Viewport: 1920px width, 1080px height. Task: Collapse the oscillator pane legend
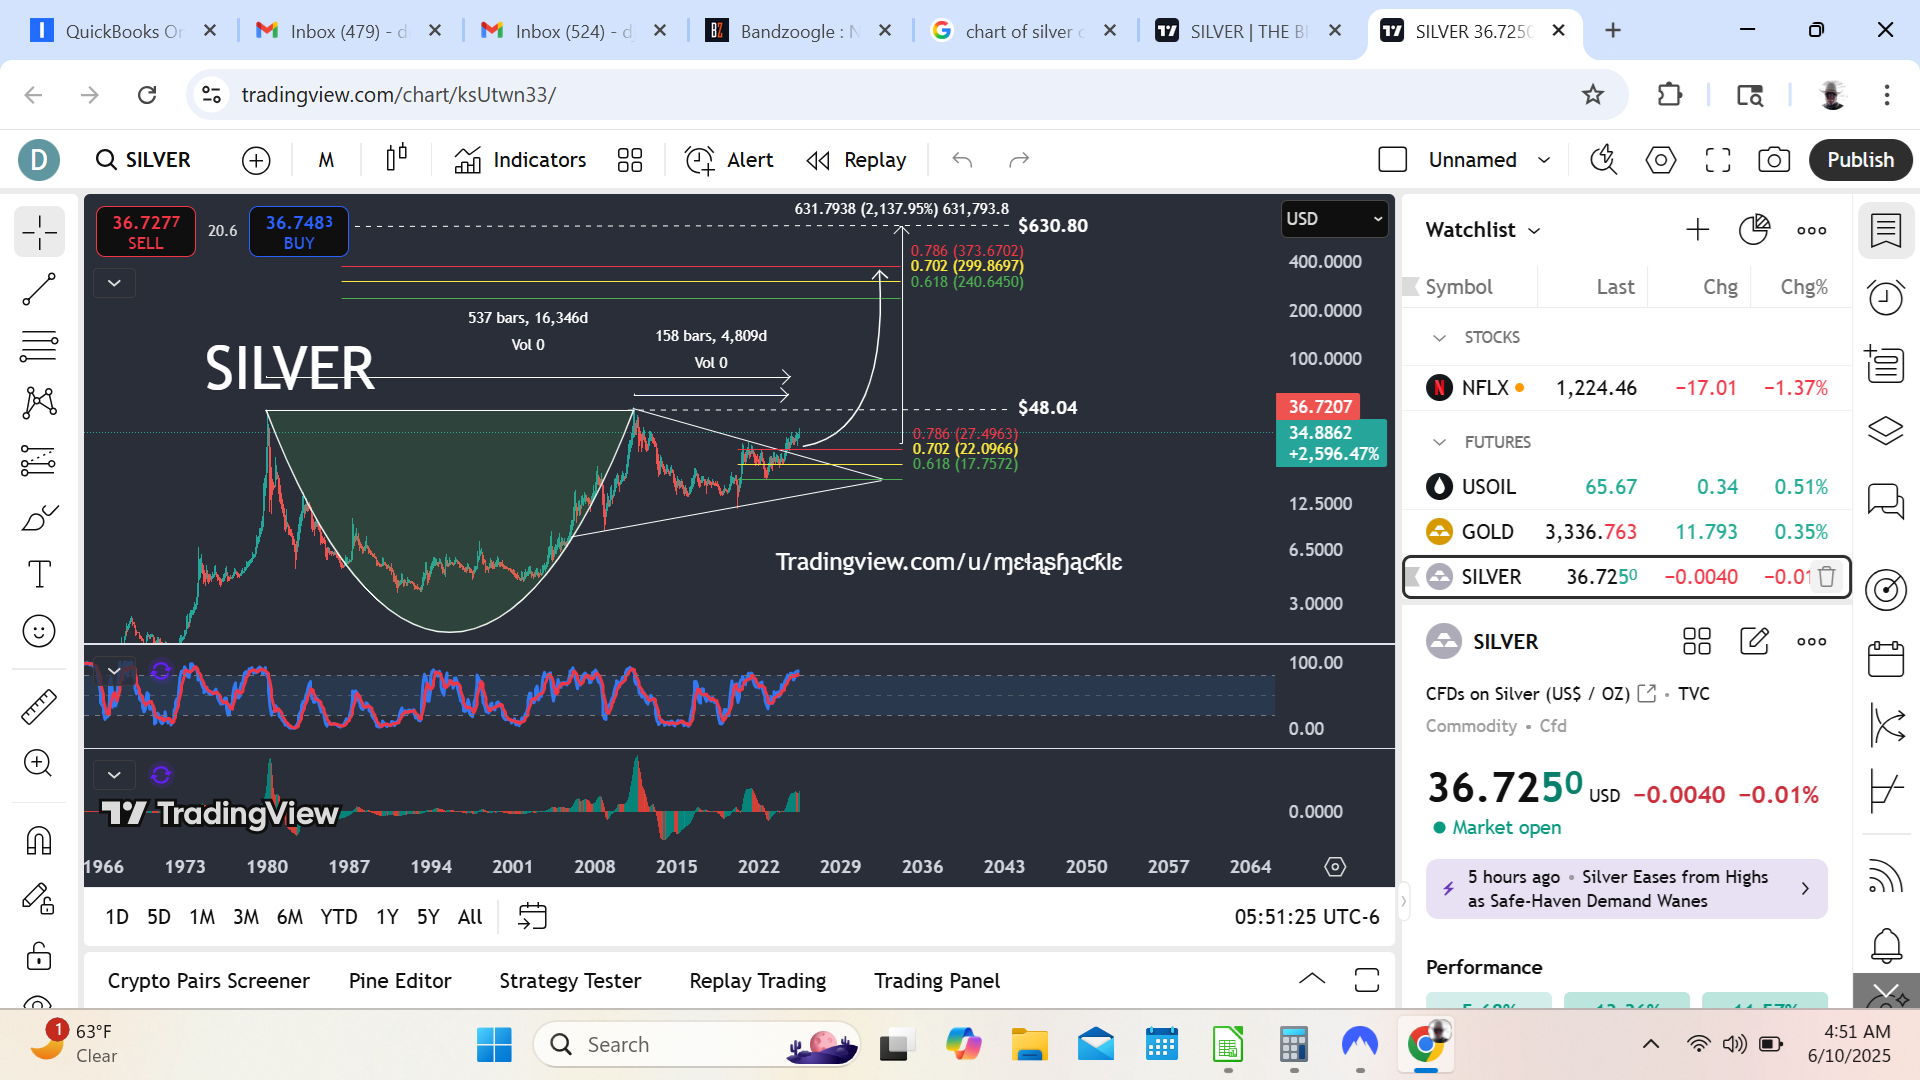point(114,670)
